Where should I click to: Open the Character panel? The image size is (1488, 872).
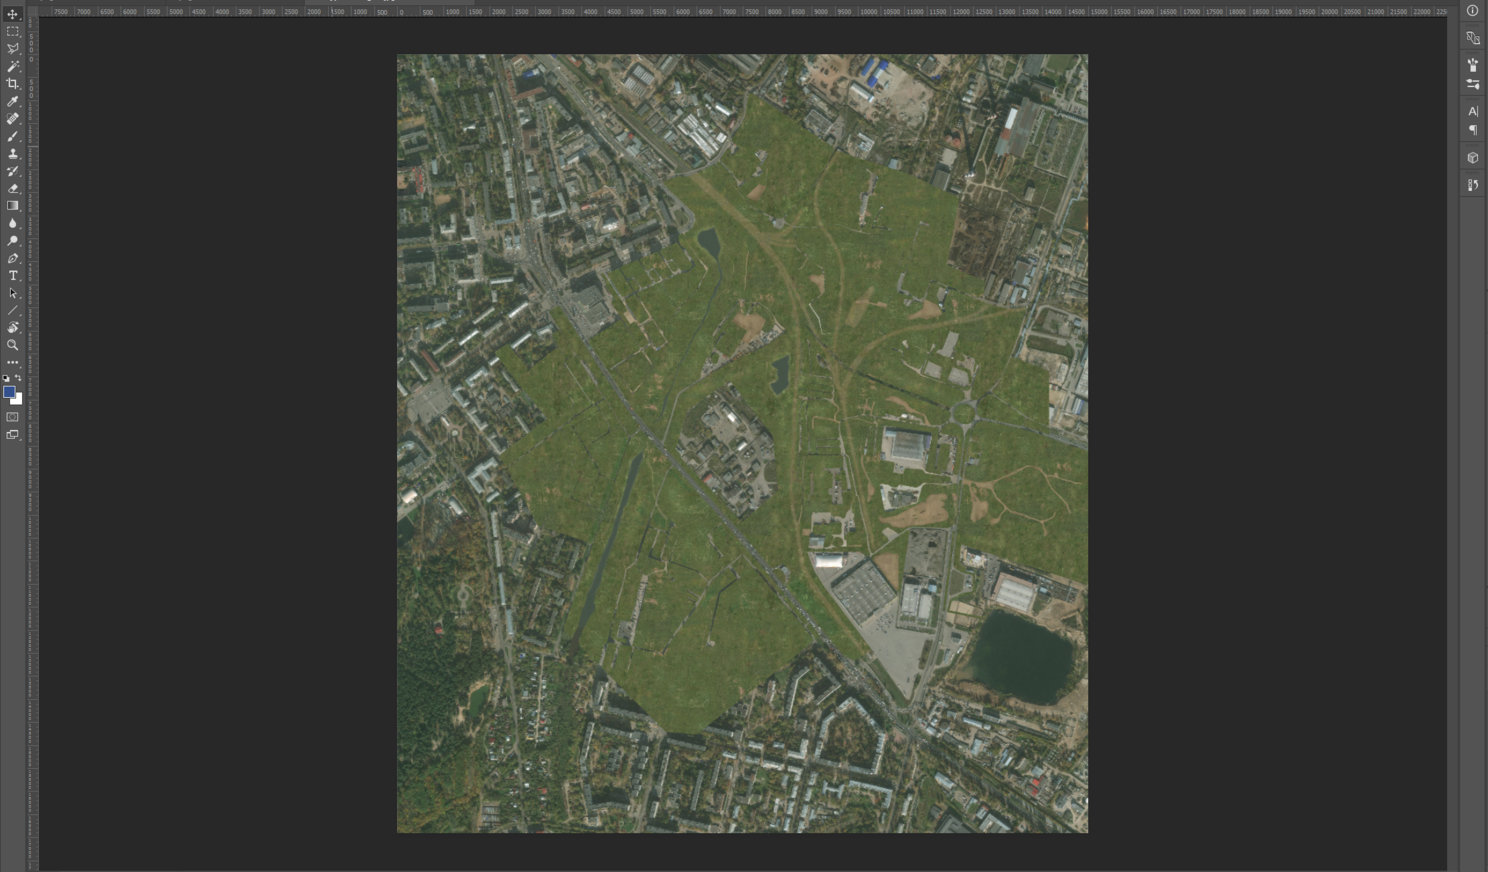point(1472,111)
